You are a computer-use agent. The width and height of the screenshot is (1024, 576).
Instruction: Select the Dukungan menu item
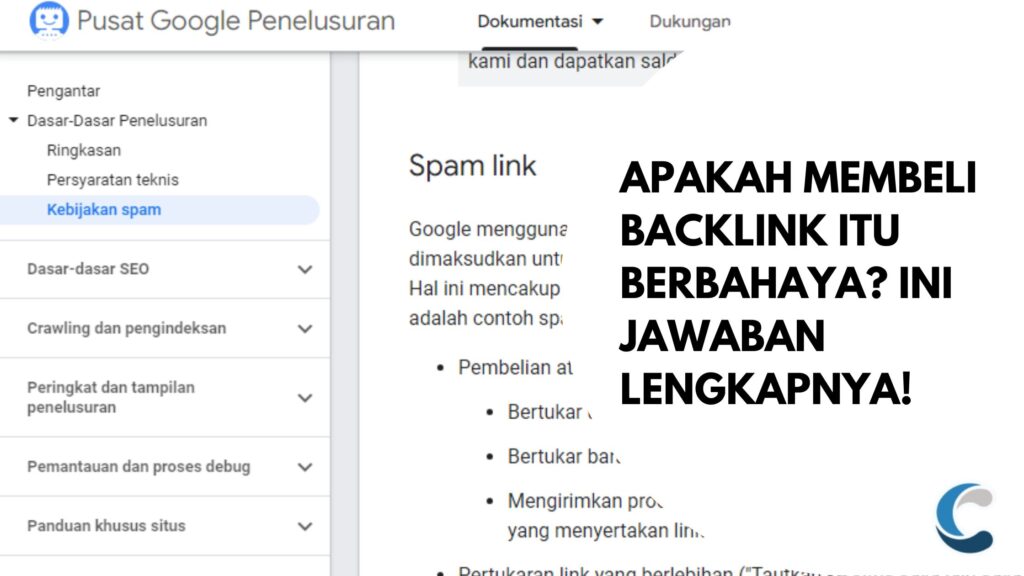pyautogui.click(x=689, y=20)
